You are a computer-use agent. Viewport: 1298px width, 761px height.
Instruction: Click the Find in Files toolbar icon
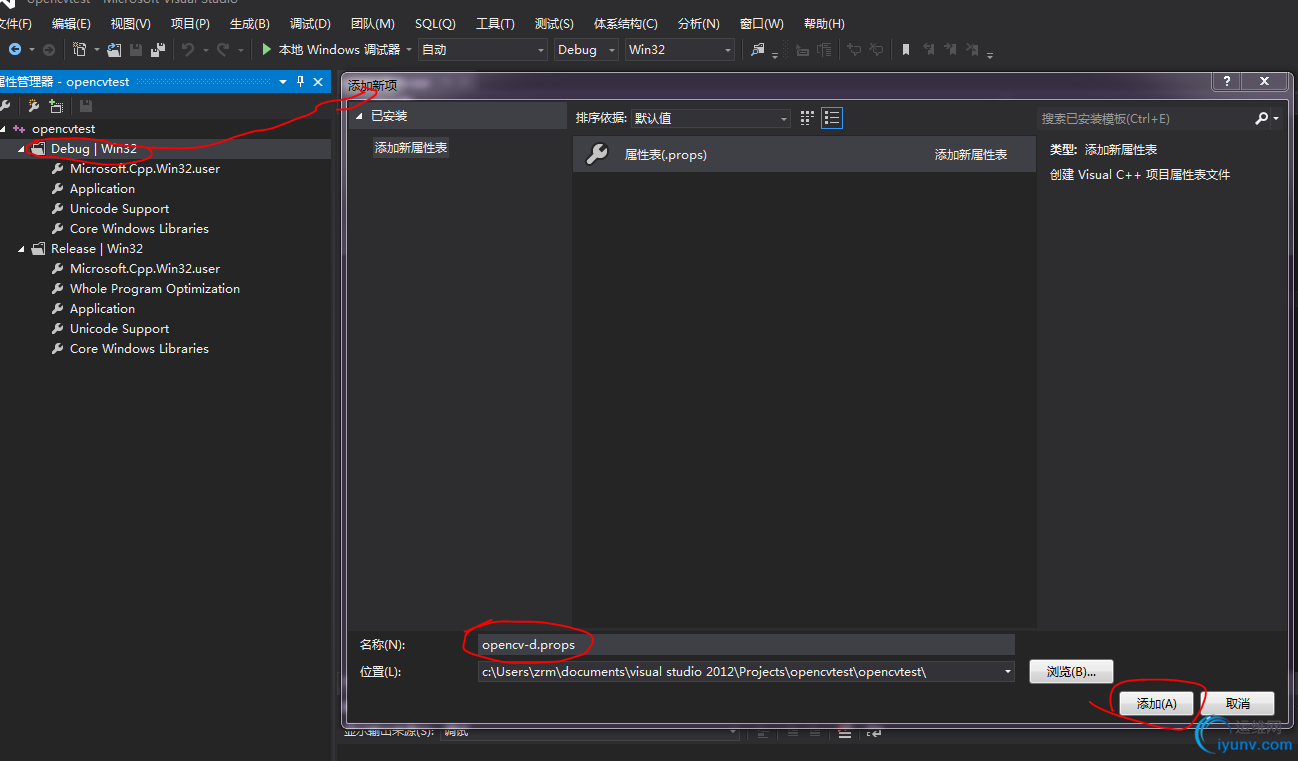click(x=758, y=49)
